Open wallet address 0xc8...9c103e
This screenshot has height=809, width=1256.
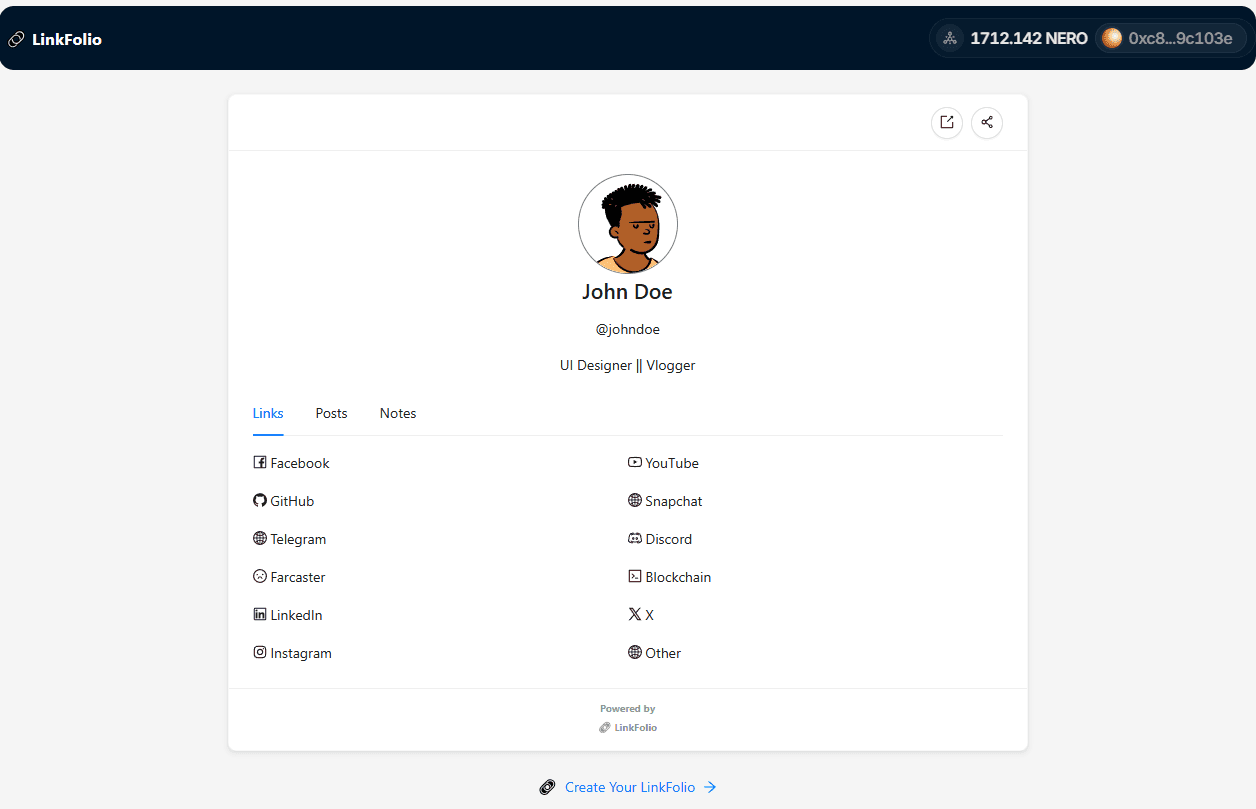point(1180,38)
